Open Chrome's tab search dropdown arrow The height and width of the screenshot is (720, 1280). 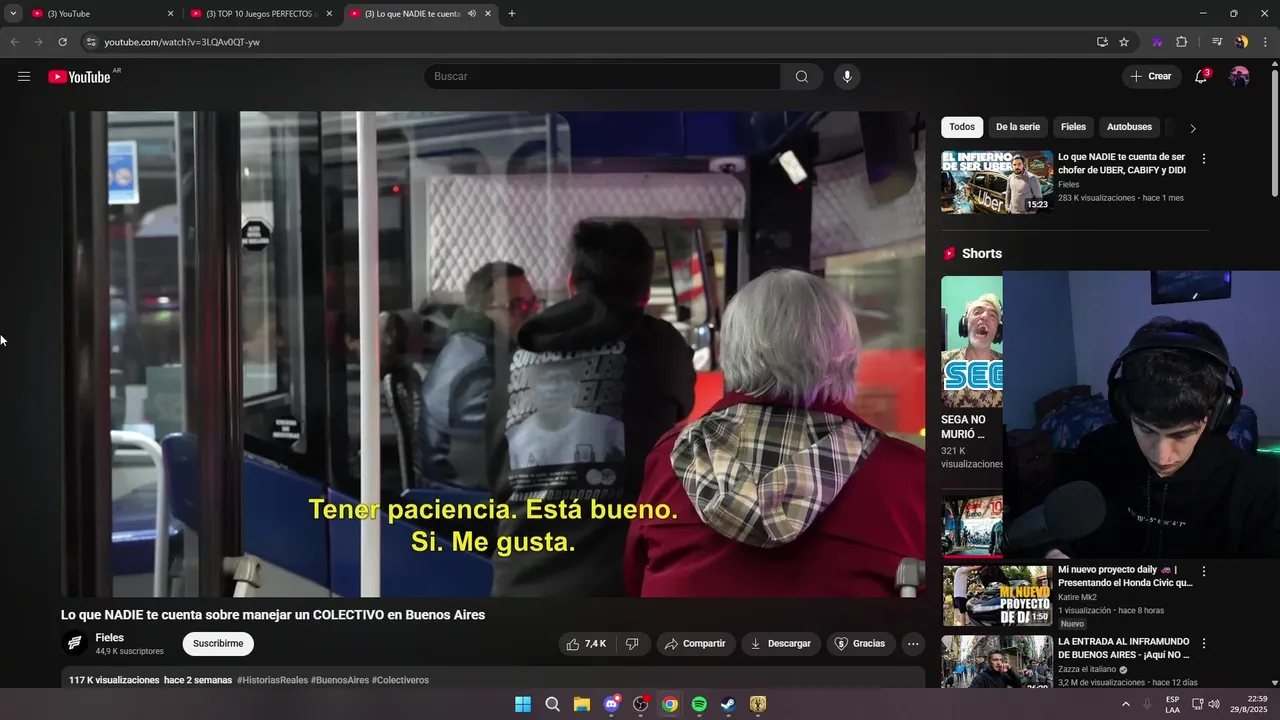[13, 14]
